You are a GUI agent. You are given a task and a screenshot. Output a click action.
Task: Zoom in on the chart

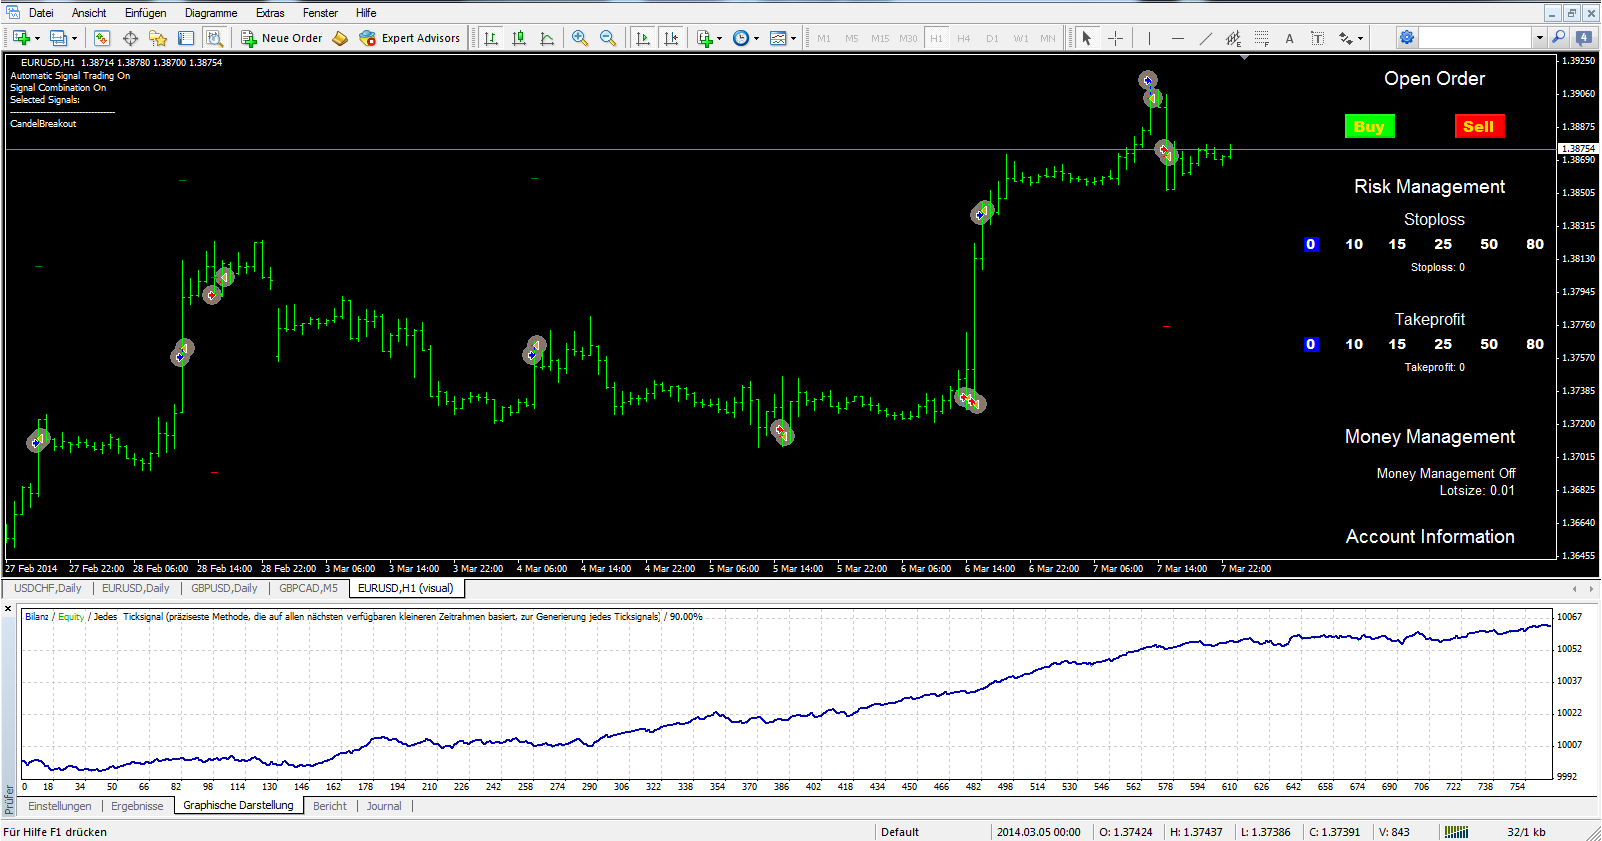580,38
